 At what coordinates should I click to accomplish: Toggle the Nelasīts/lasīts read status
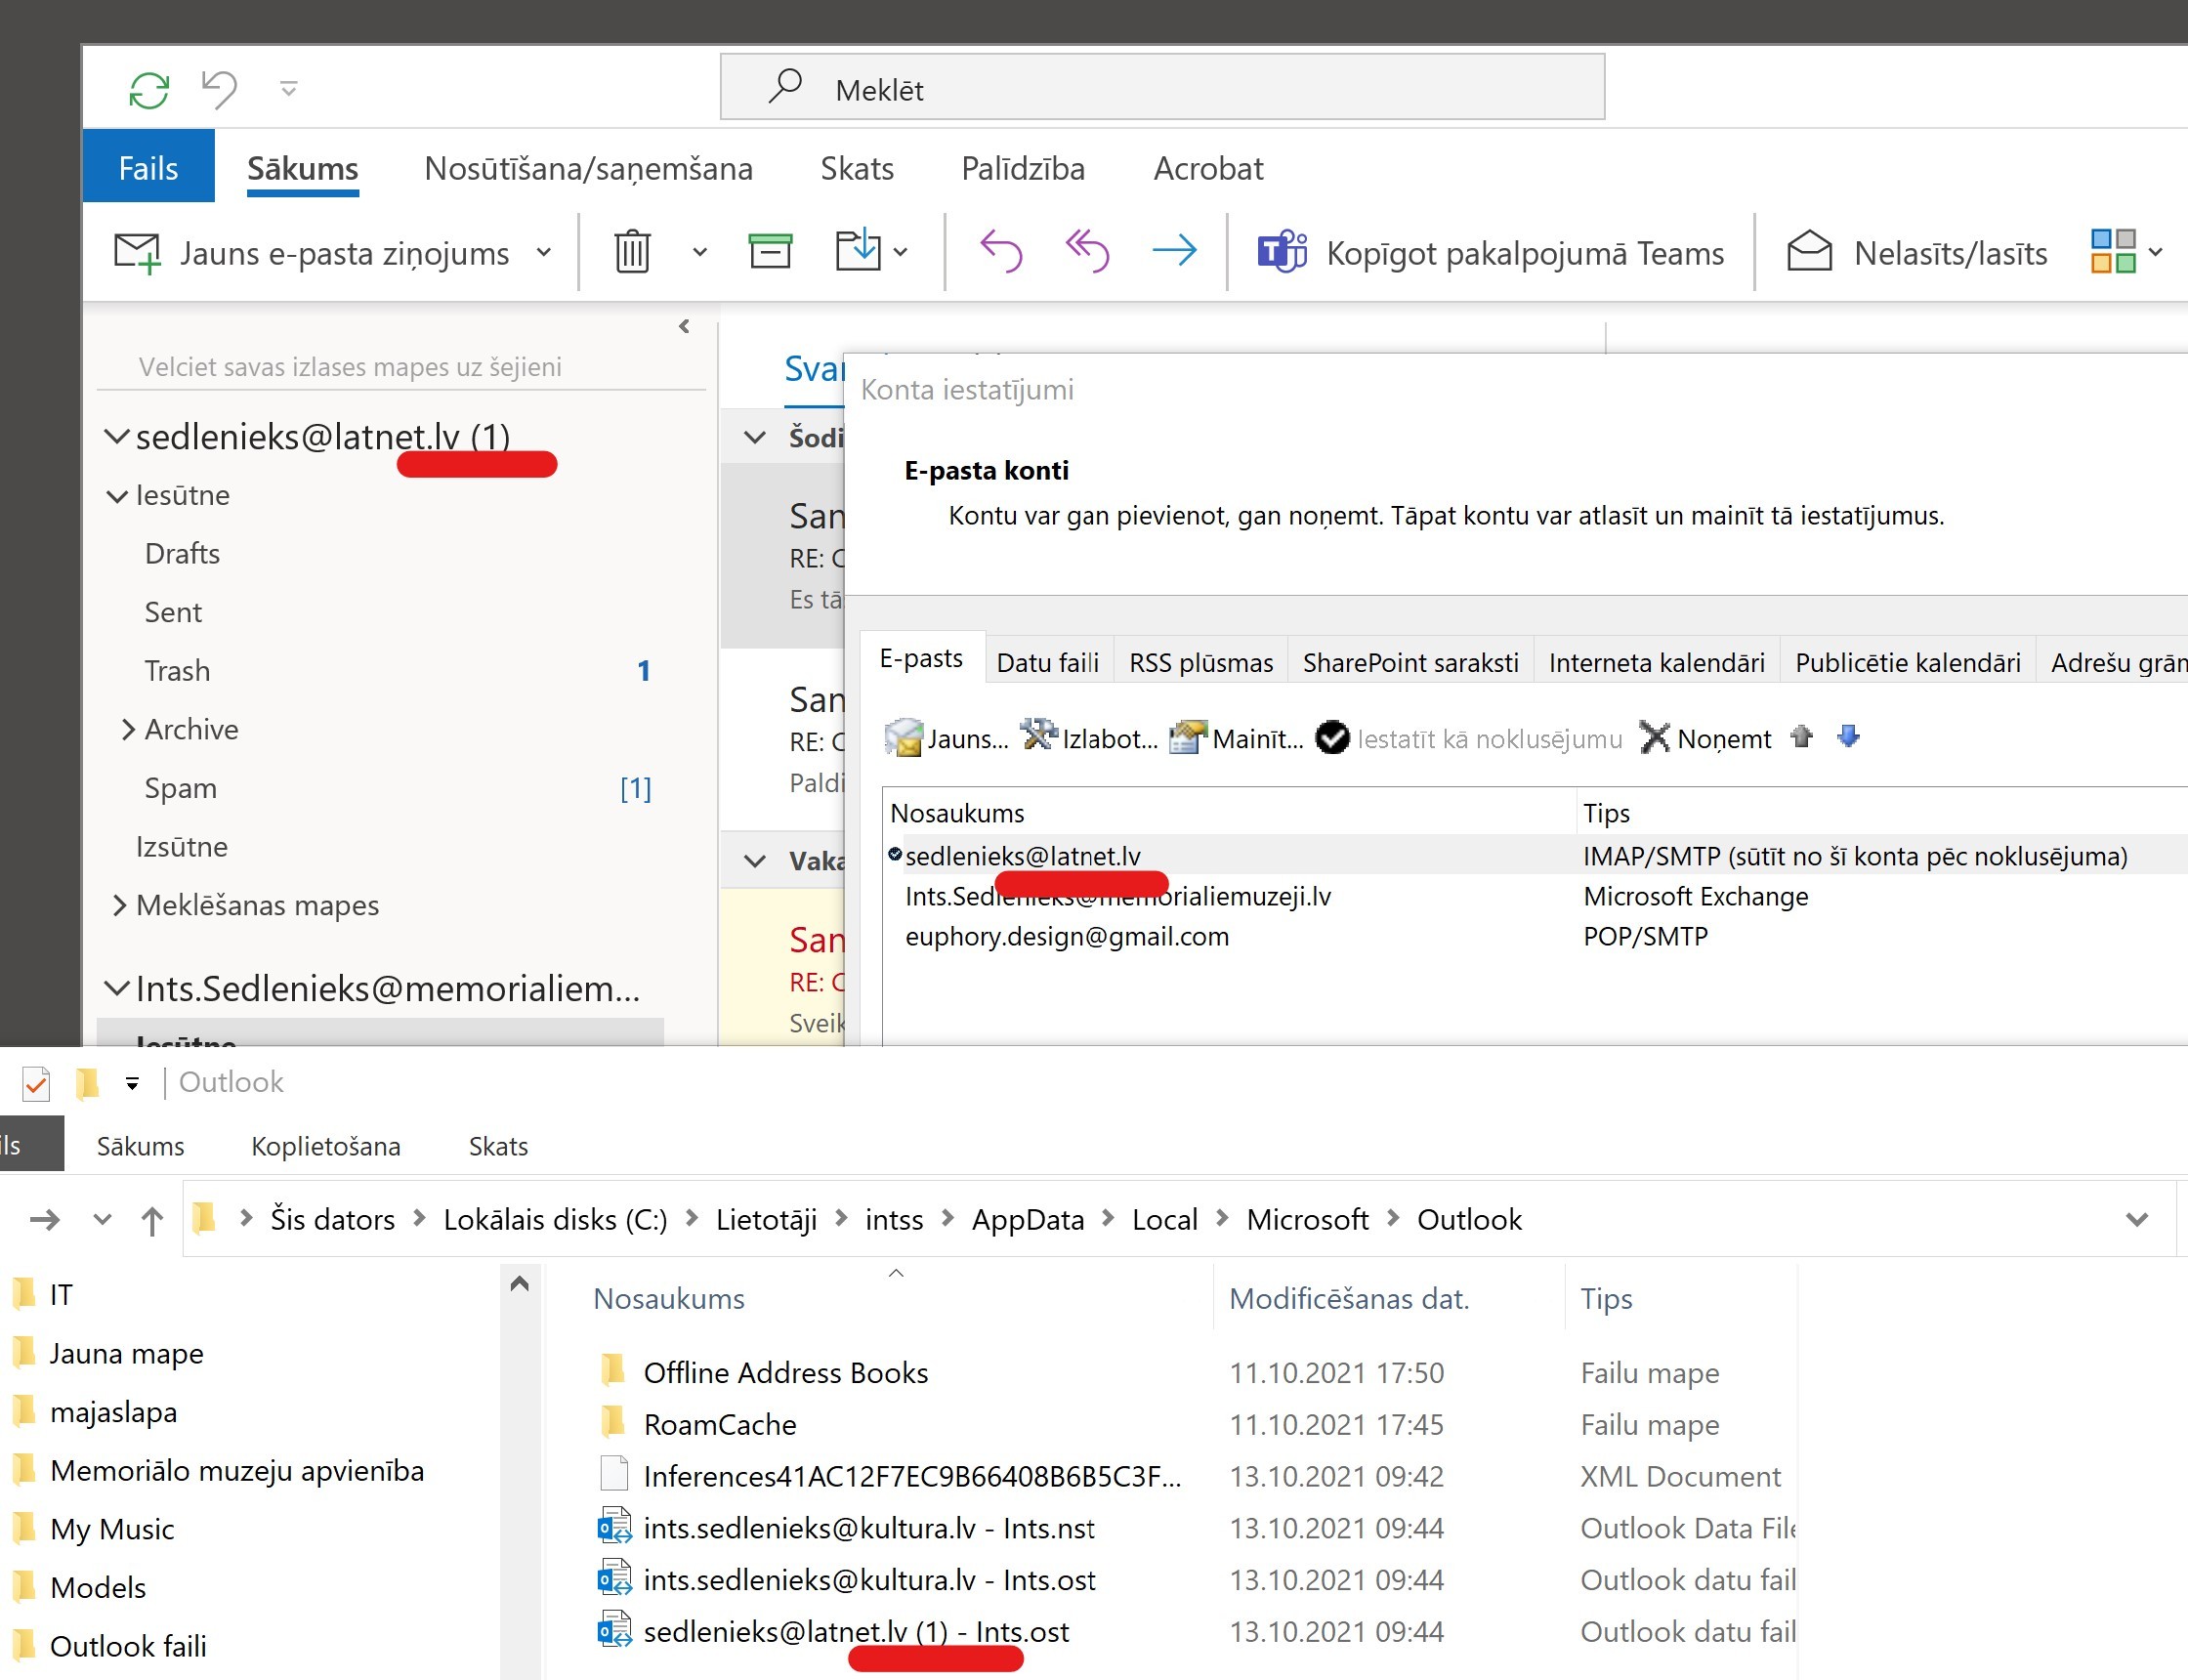pos(1917,253)
